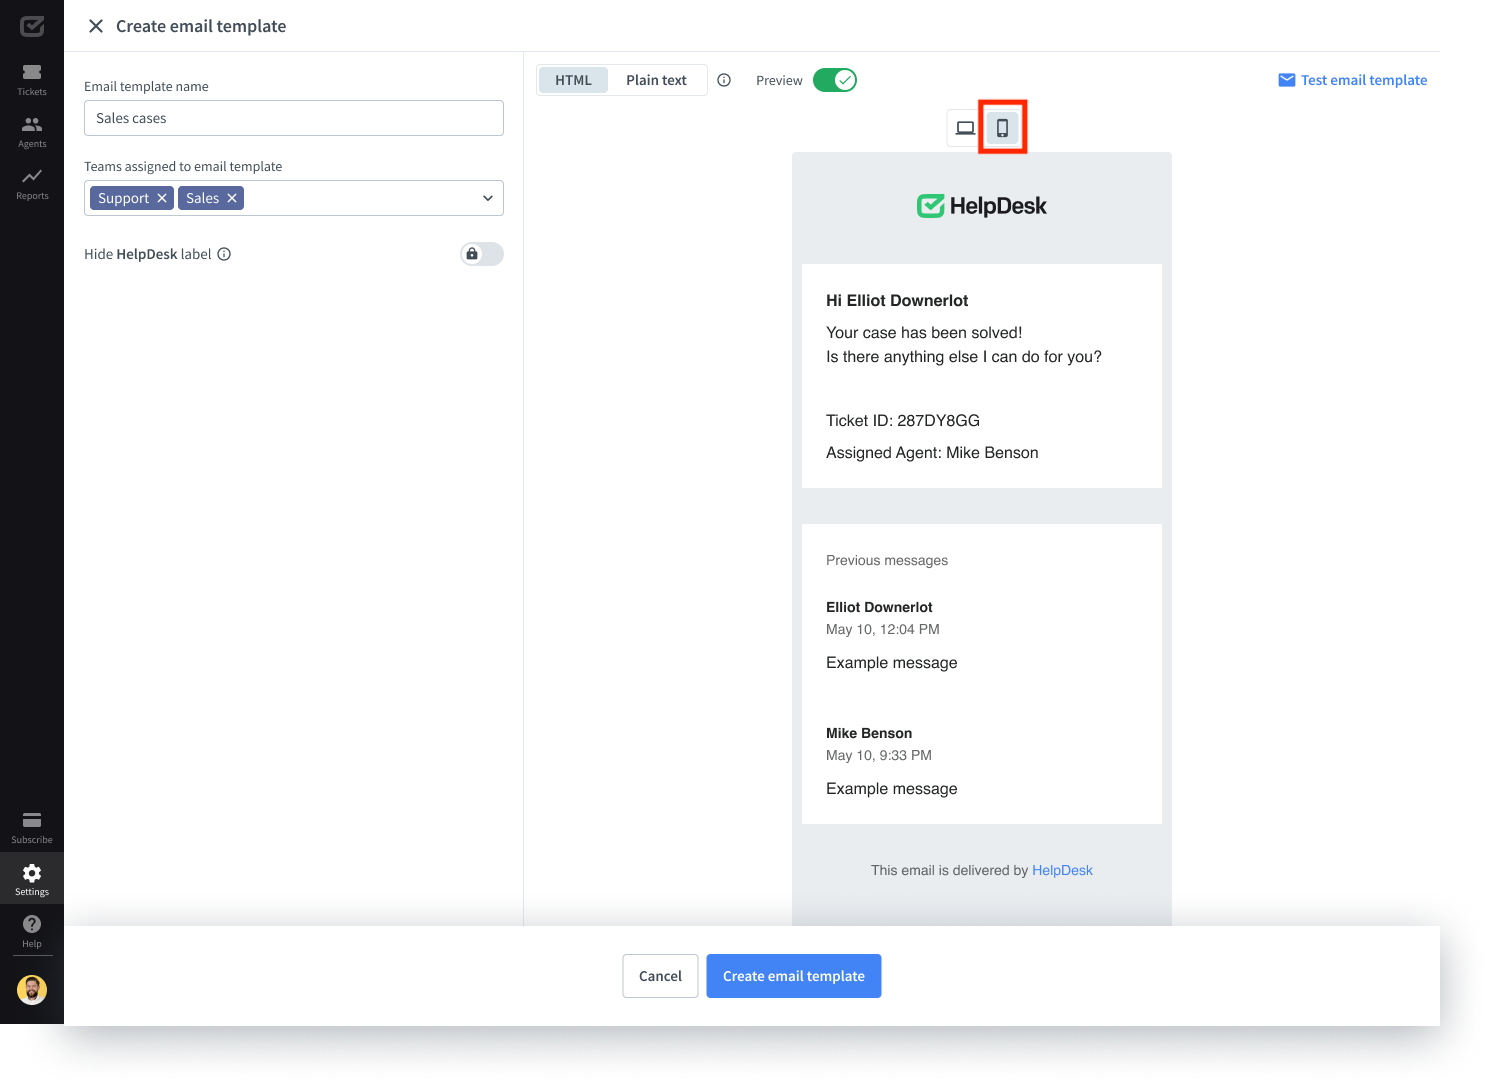Click the info icon beside the Plain text tab
Image resolution: width=1490 pixels, height=1086 pixels.
pos(724,80)
